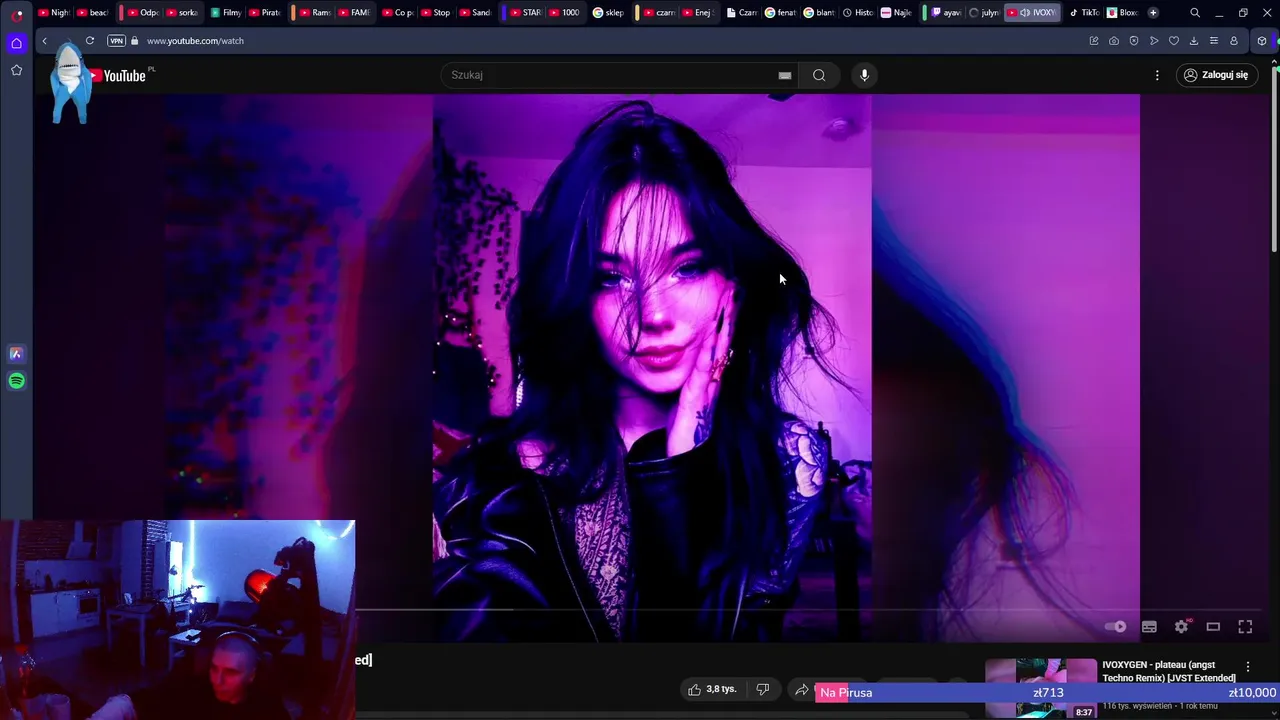Viewport: 1280px width, 720px height.
Task: Open Aria AI in the sidebar
Action: (x=16, y=354)
